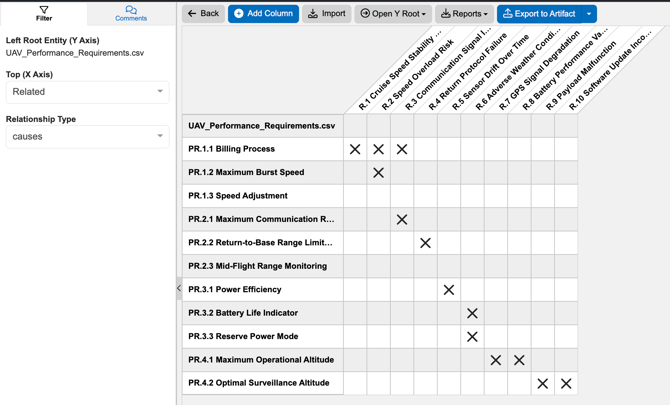
Task: Toggle PR.1.2 Maximum Burst Speed R.2 cell
Action: [x=379, y=173]
